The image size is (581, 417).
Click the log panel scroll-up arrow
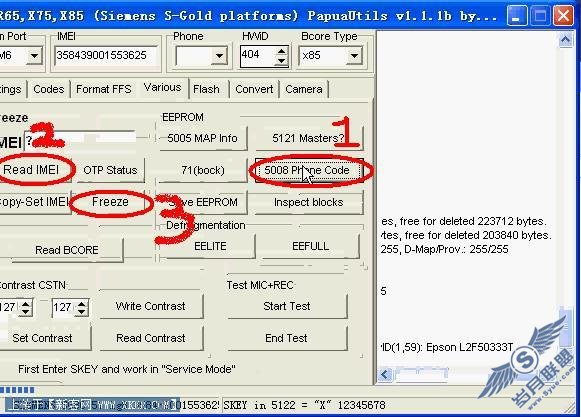(565, 39)
